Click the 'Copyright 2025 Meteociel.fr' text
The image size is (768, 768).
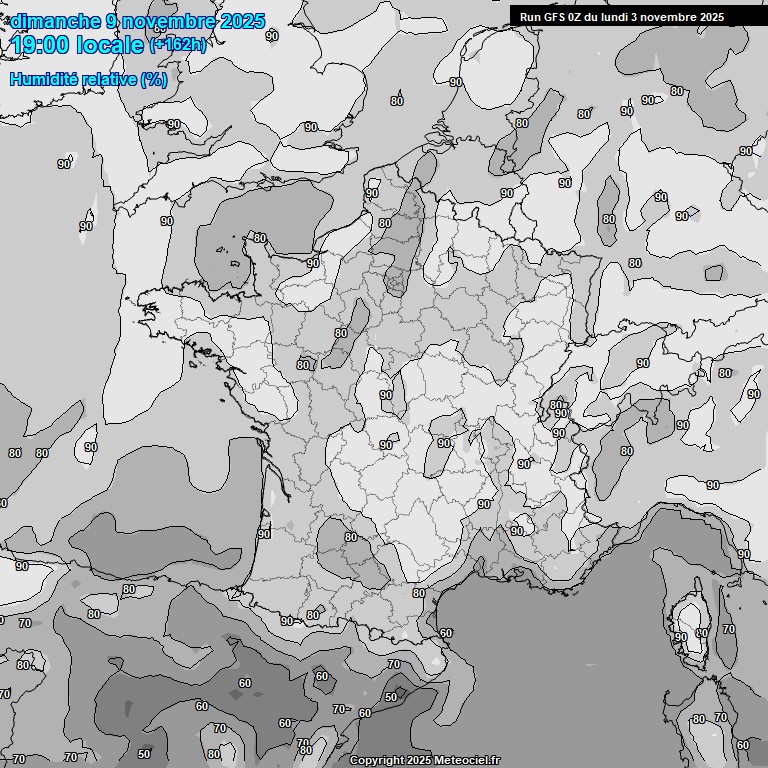click(425, 760)
